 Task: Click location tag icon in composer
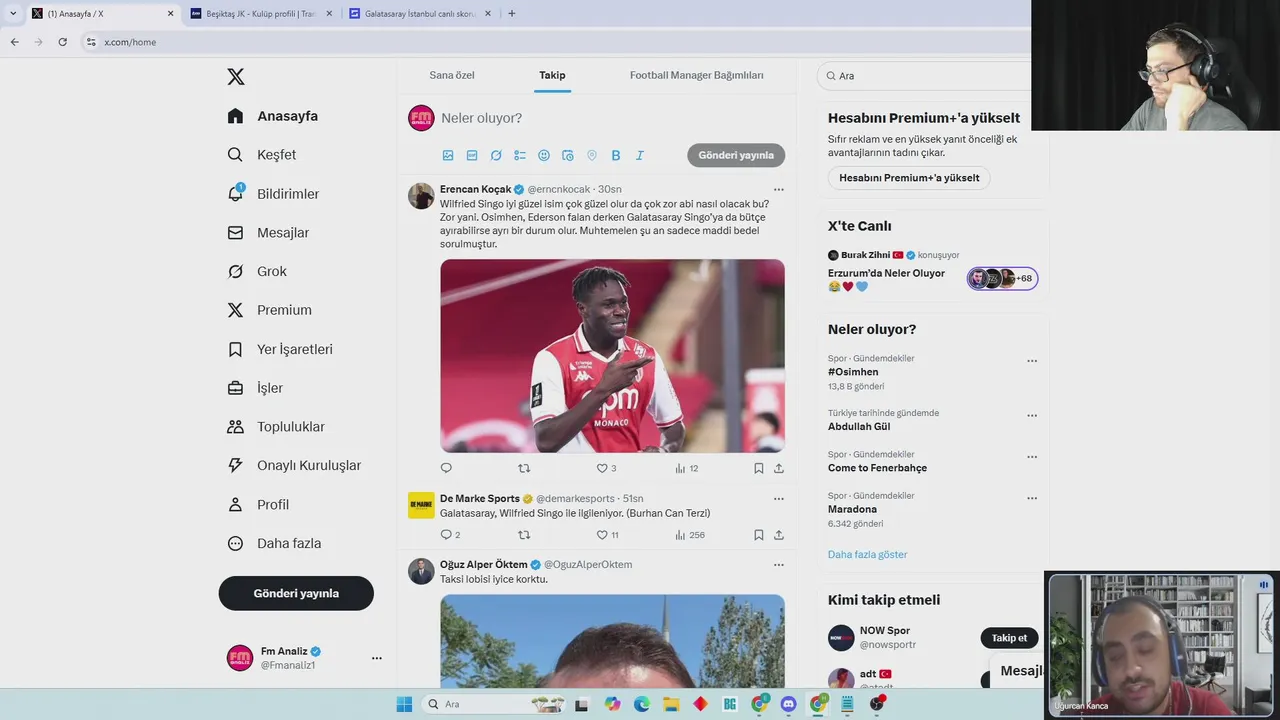click(x=592, y=155)
